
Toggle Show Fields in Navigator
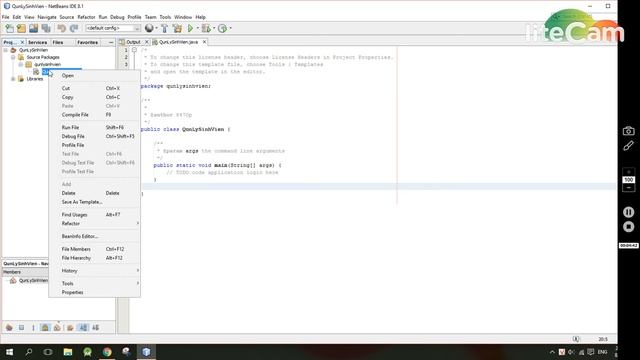(21, 327)
